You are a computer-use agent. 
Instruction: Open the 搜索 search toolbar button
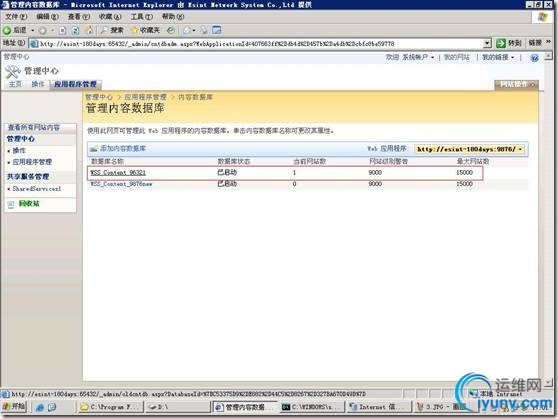pyautogui.click(x=112, y=30)
